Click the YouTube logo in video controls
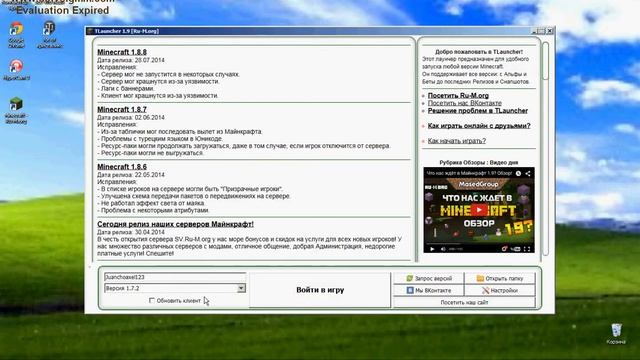This screenshot has width=640, height=360. pyautogui.click(x=516, y=249)
